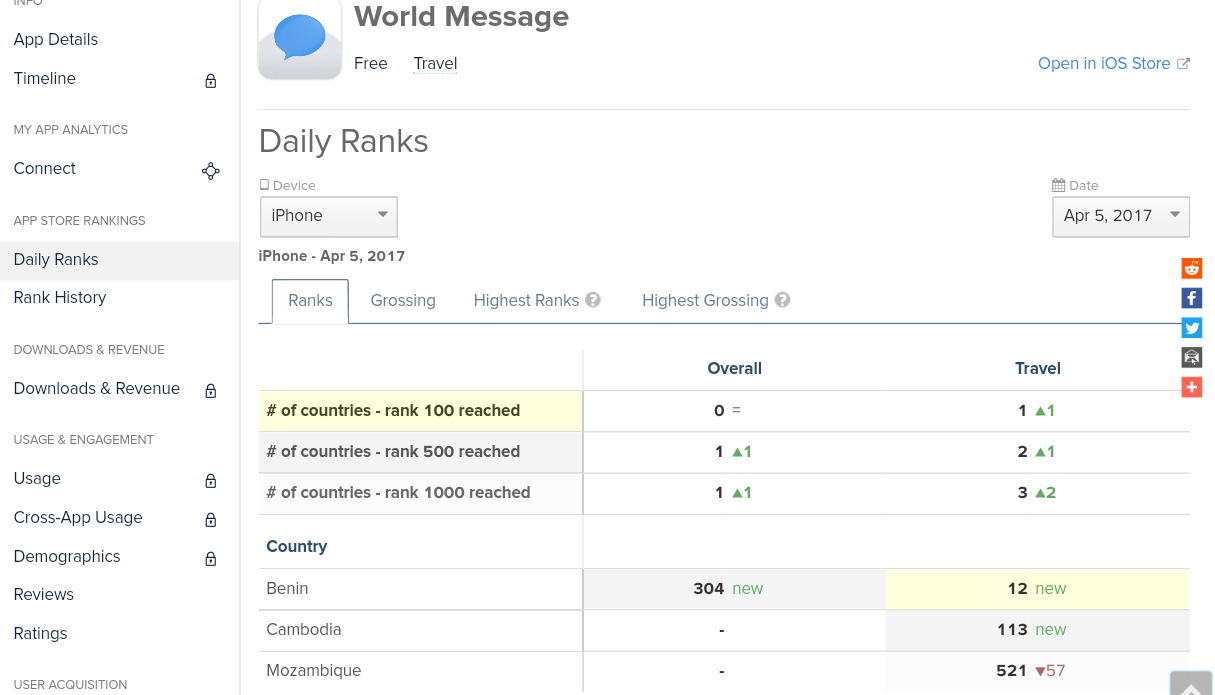
Task: Click the Connect network icon in the sidebar
Action: [210, 170]
